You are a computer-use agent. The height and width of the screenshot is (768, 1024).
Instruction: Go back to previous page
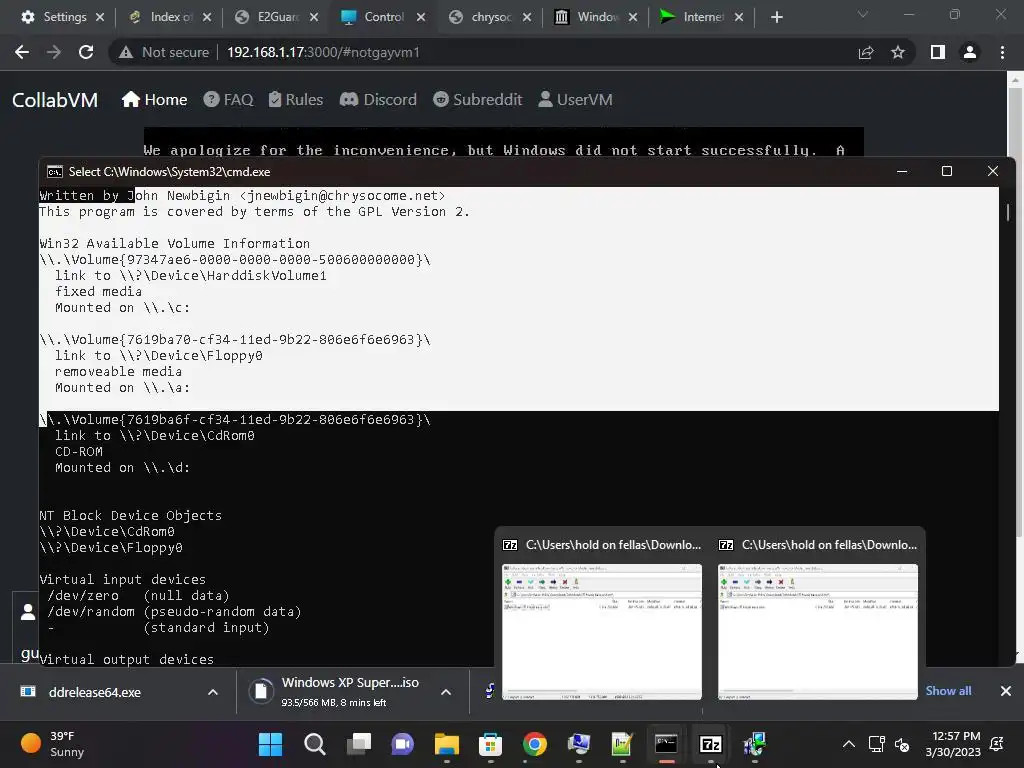(22, 52)
